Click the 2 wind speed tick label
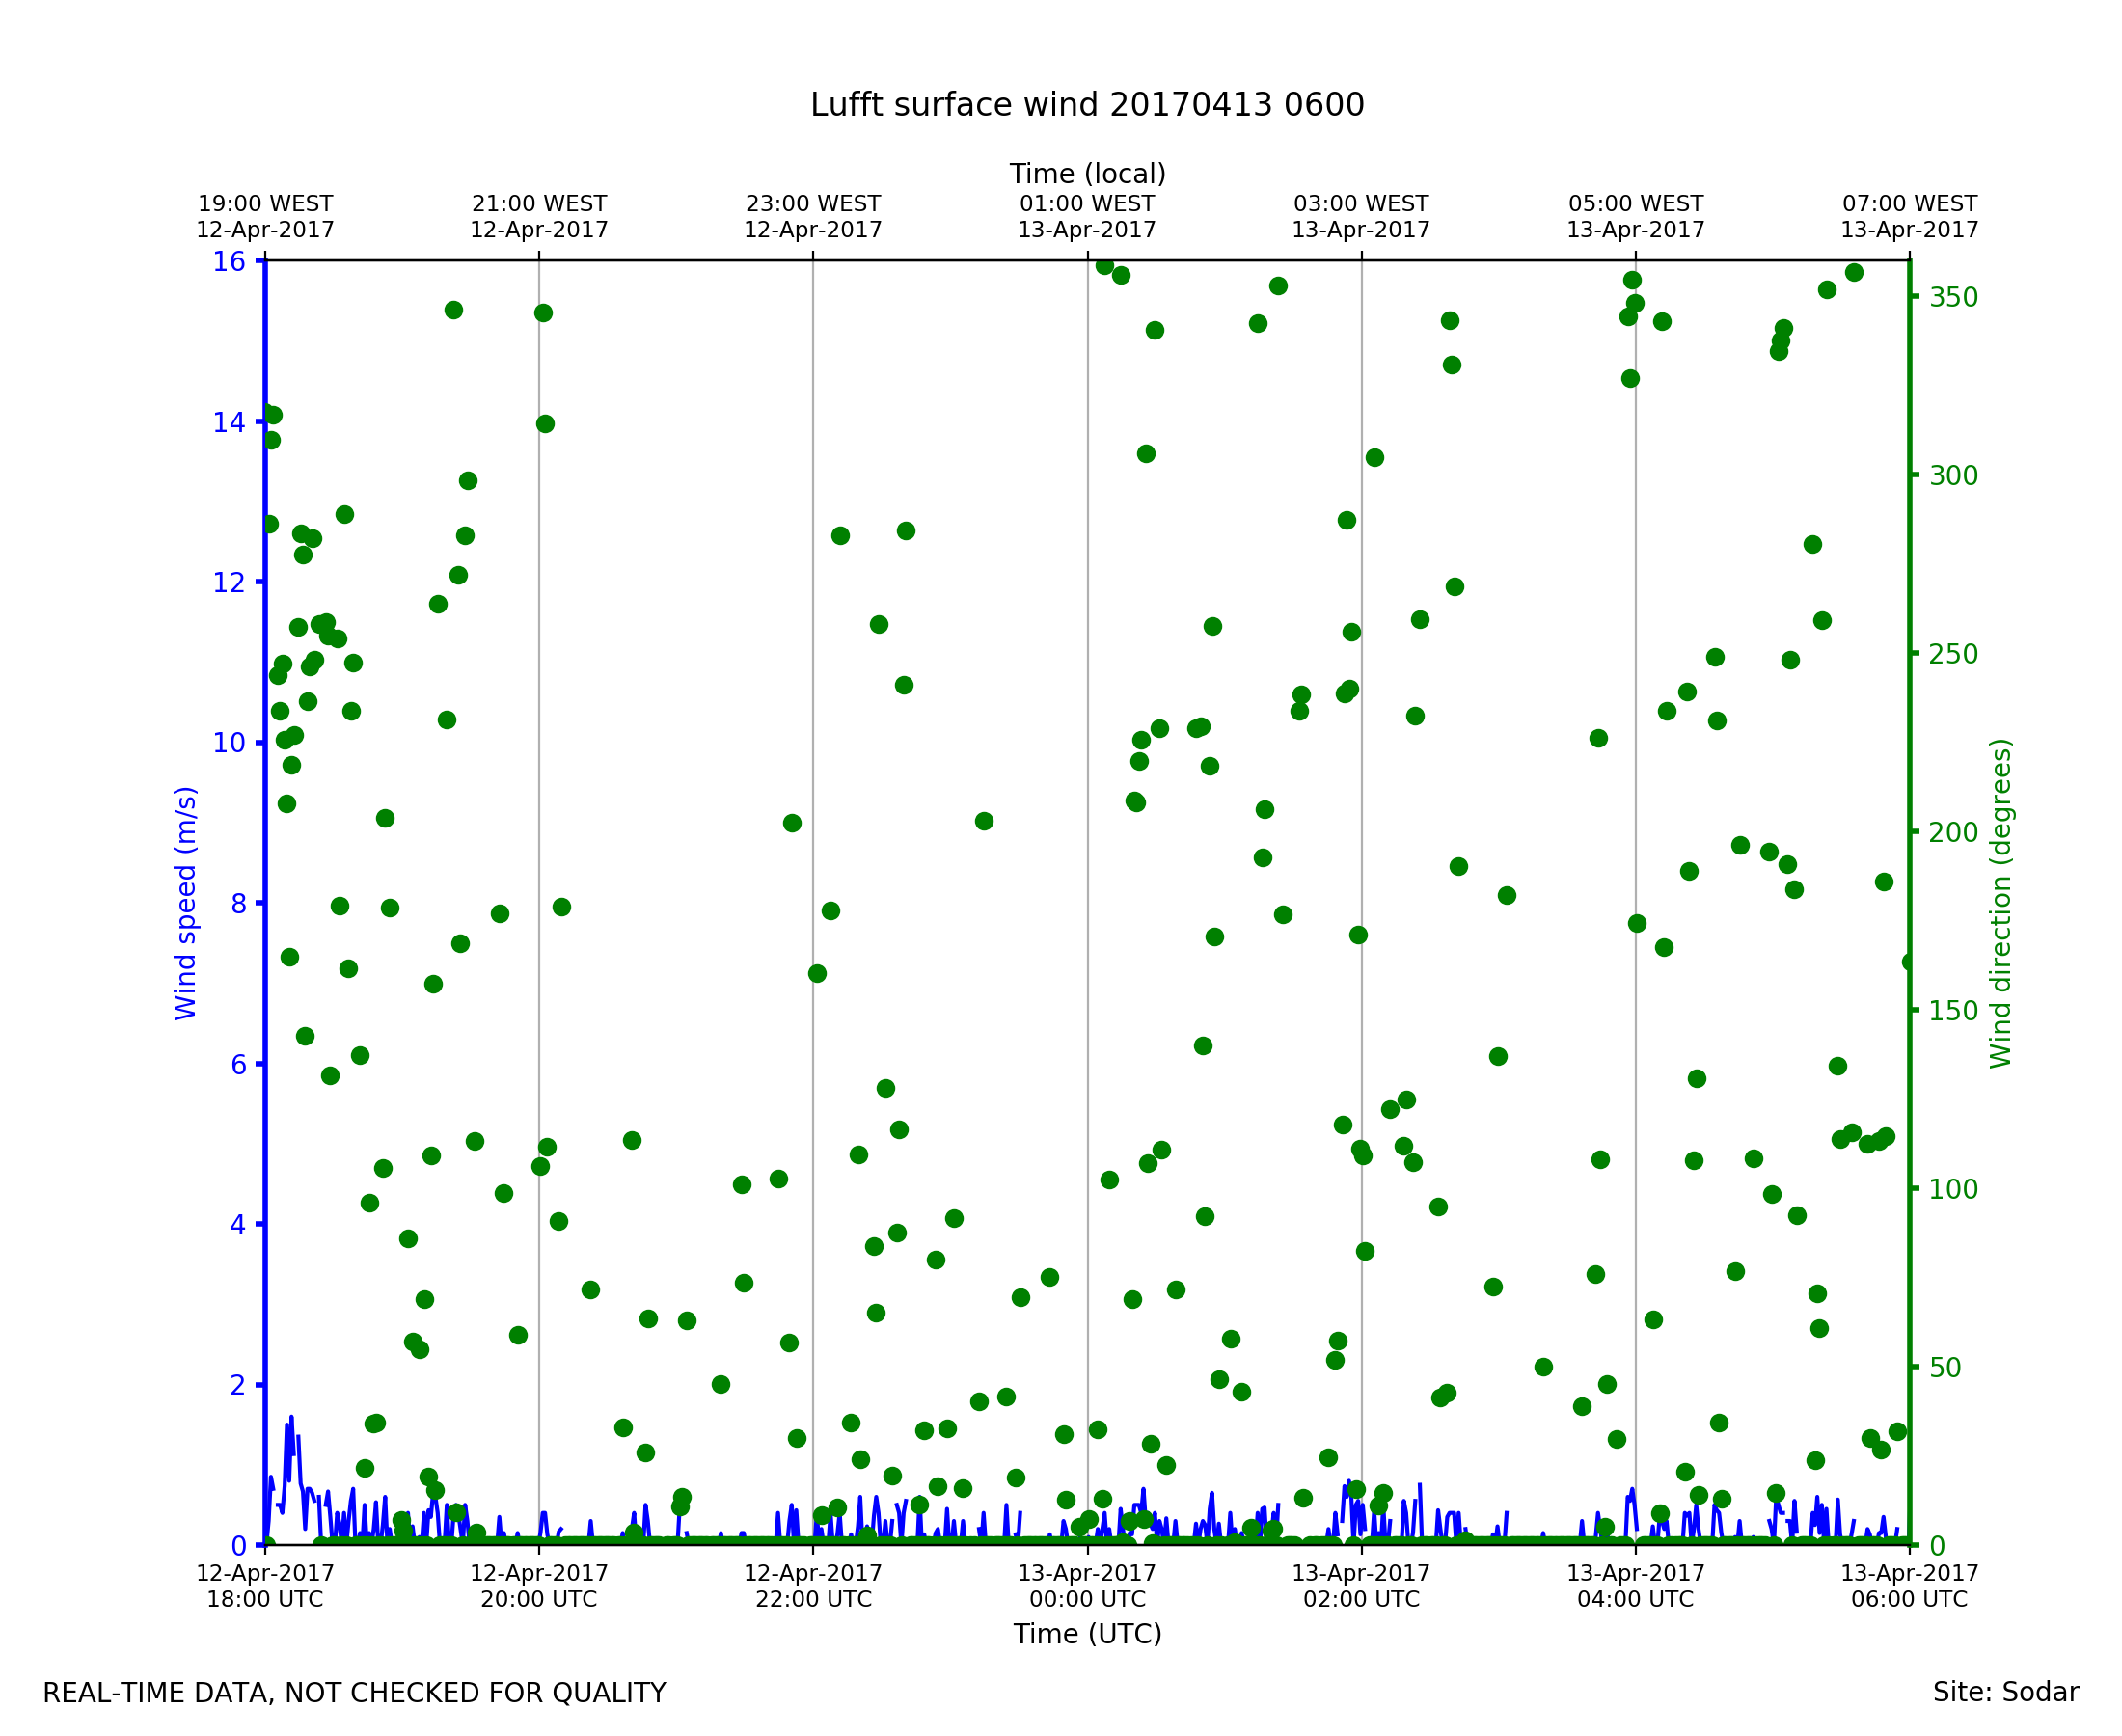 coord(237,1385)
